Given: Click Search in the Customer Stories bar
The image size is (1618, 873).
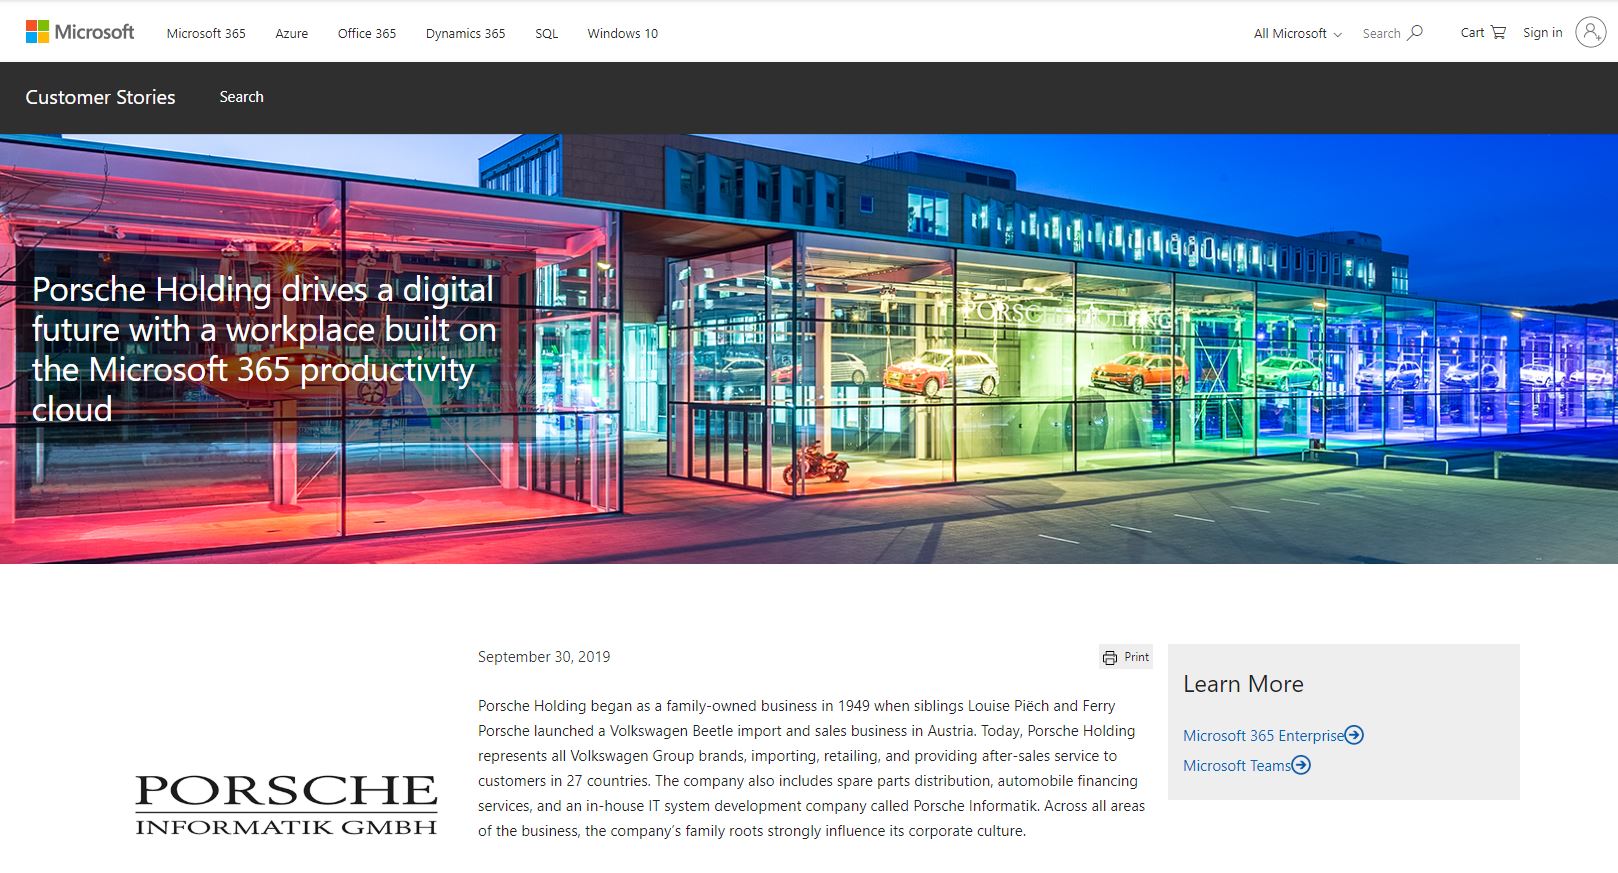Looking at the screenshot, I should click(241, 97).
